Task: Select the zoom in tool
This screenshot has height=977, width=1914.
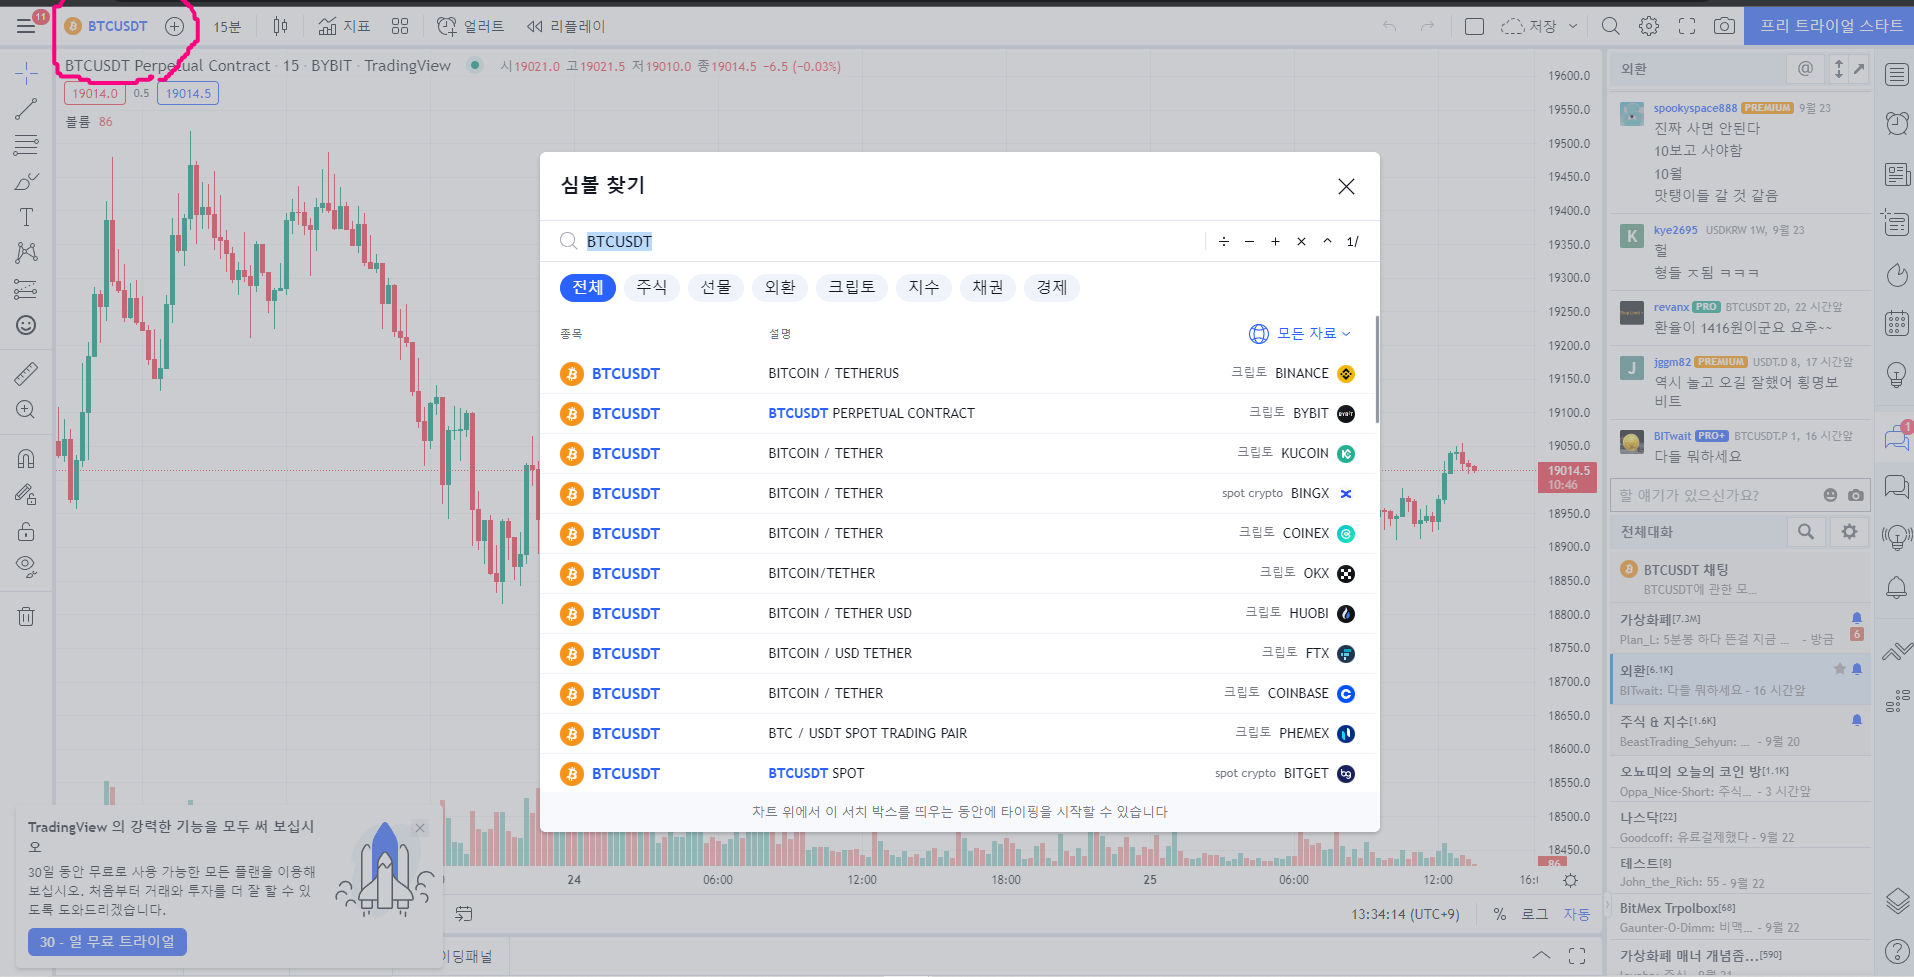Action: (26, 410)
